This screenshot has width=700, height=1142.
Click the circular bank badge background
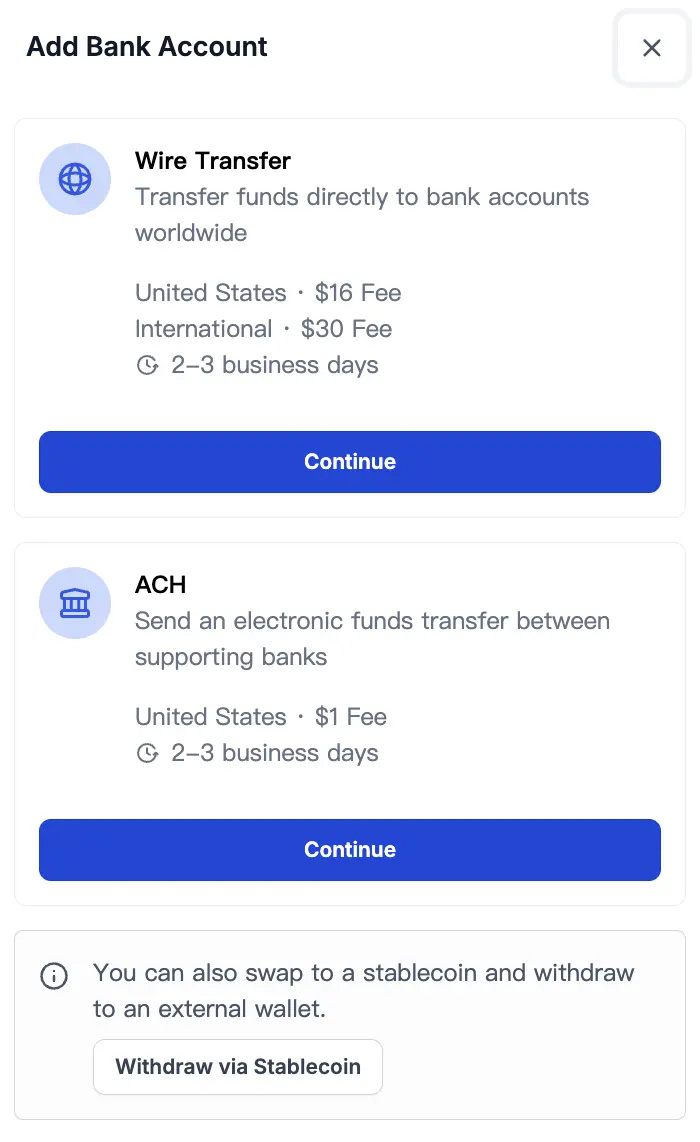click(x=75, y=603)
